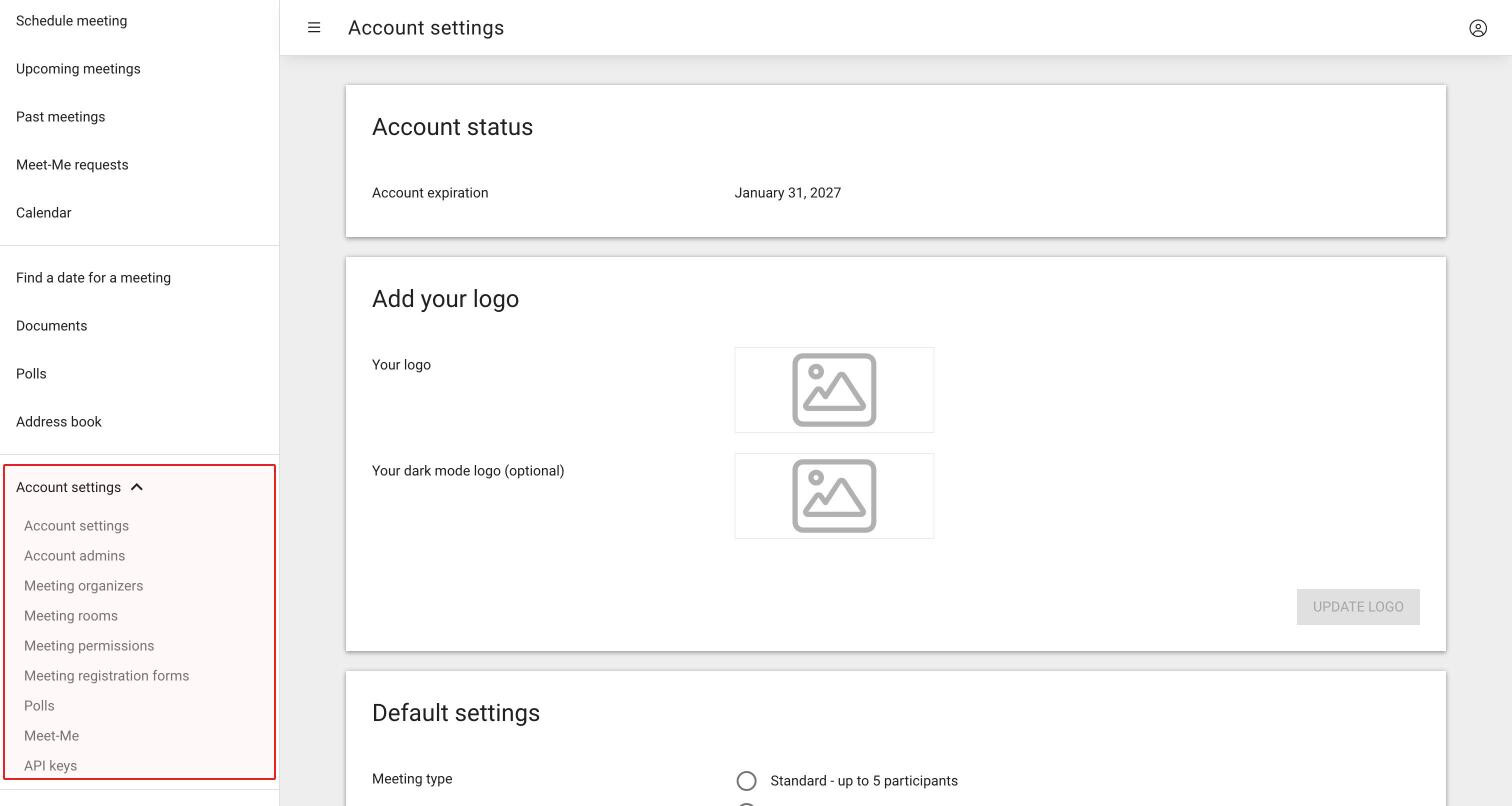Click the dark mode logo placeholder
The image size is (1512, 806).
834,496
